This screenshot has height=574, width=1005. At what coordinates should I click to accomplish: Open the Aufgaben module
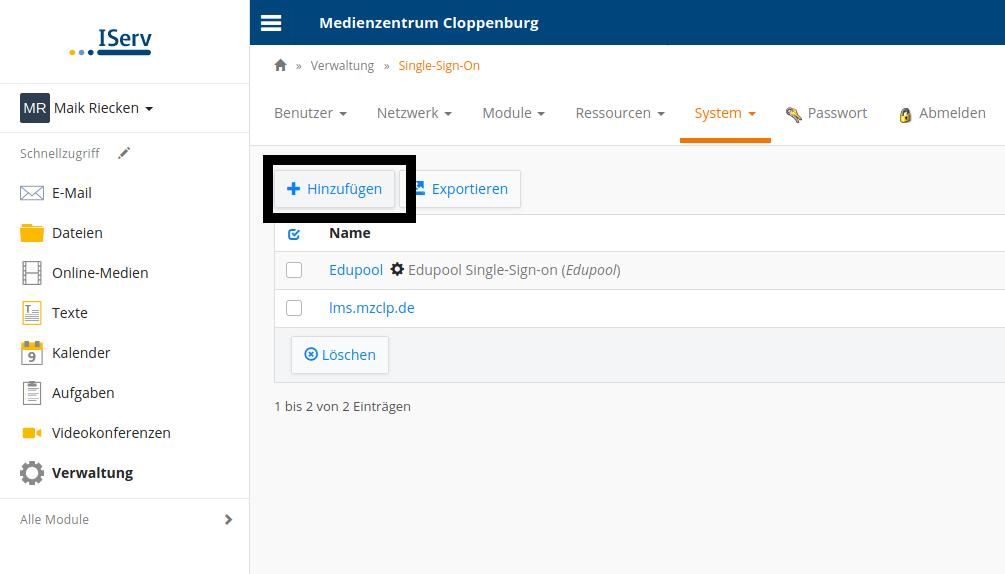click(x=82, y=393)
